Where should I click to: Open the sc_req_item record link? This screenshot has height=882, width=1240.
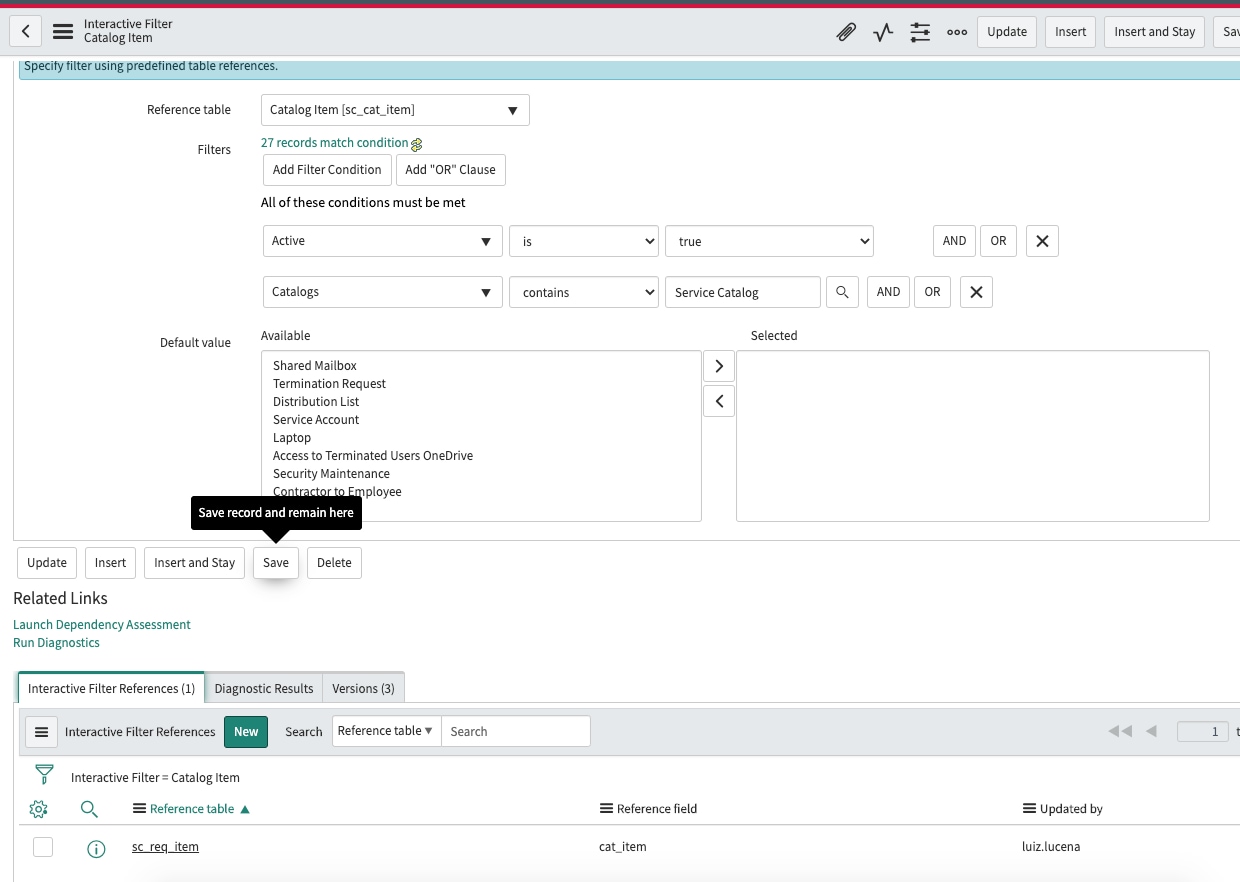click(165, 847)
